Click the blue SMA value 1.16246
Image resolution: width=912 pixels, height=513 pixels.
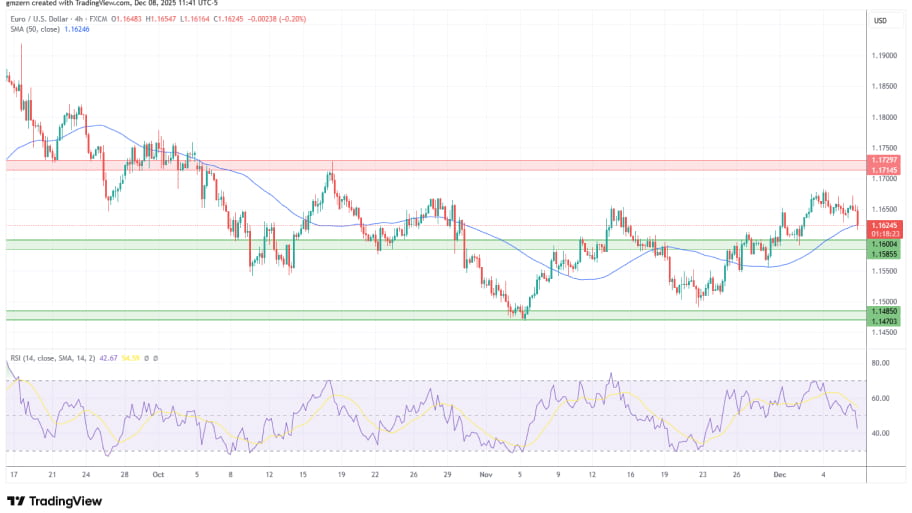tap(77, 29)
